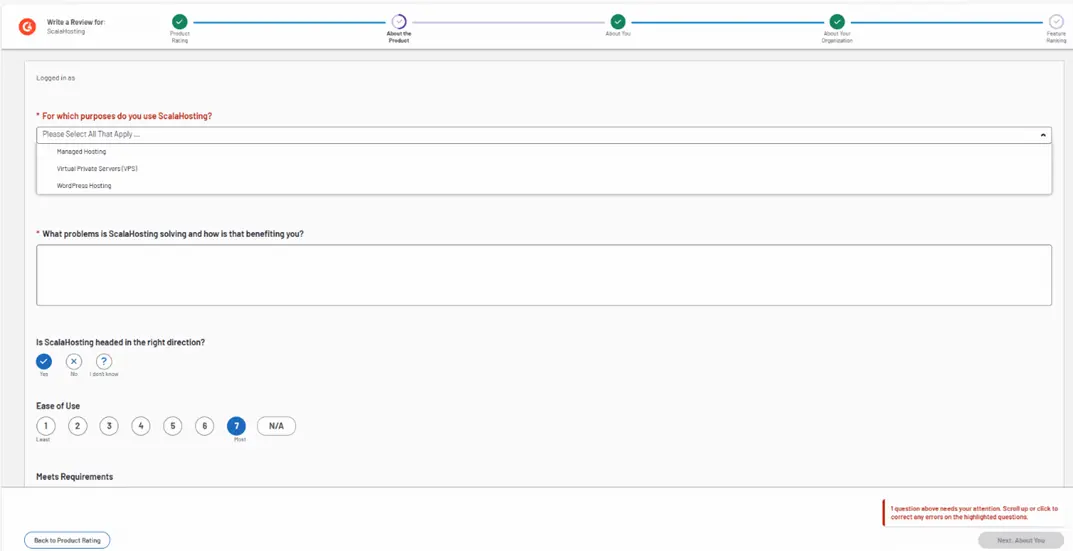Click the Please Select All That Apply field
The image size is (1073, 551).
[500, 134]
